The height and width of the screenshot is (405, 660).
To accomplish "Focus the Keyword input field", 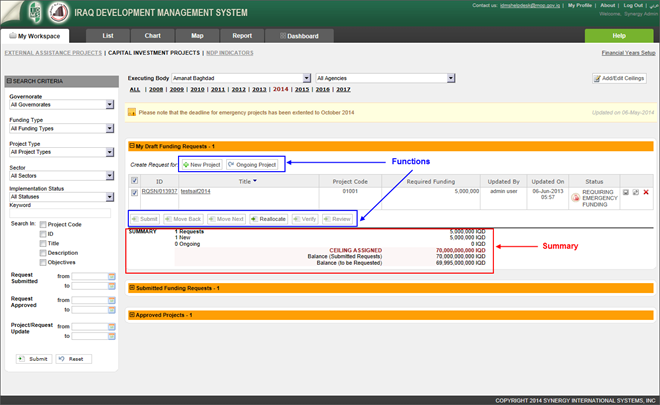I will coord(60,213).
